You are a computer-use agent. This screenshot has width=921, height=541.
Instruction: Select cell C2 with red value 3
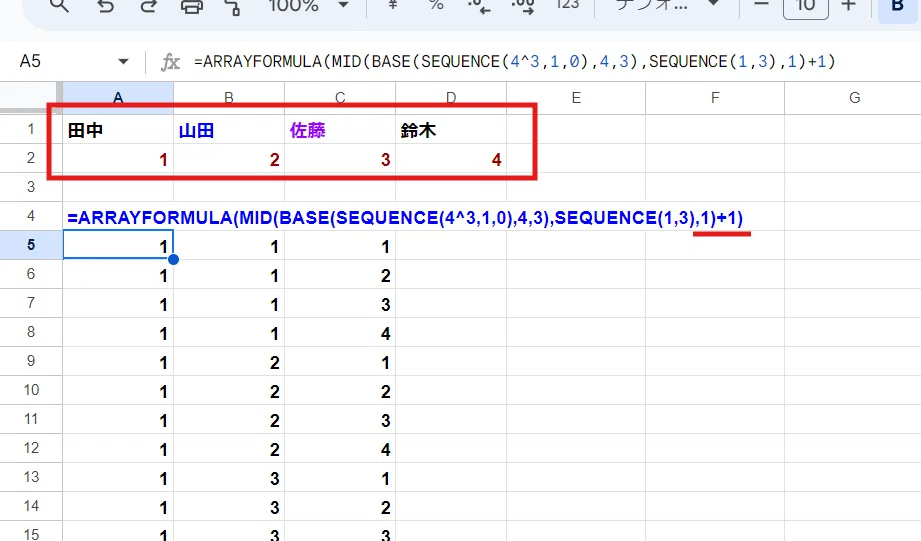(x=340, y=159)
